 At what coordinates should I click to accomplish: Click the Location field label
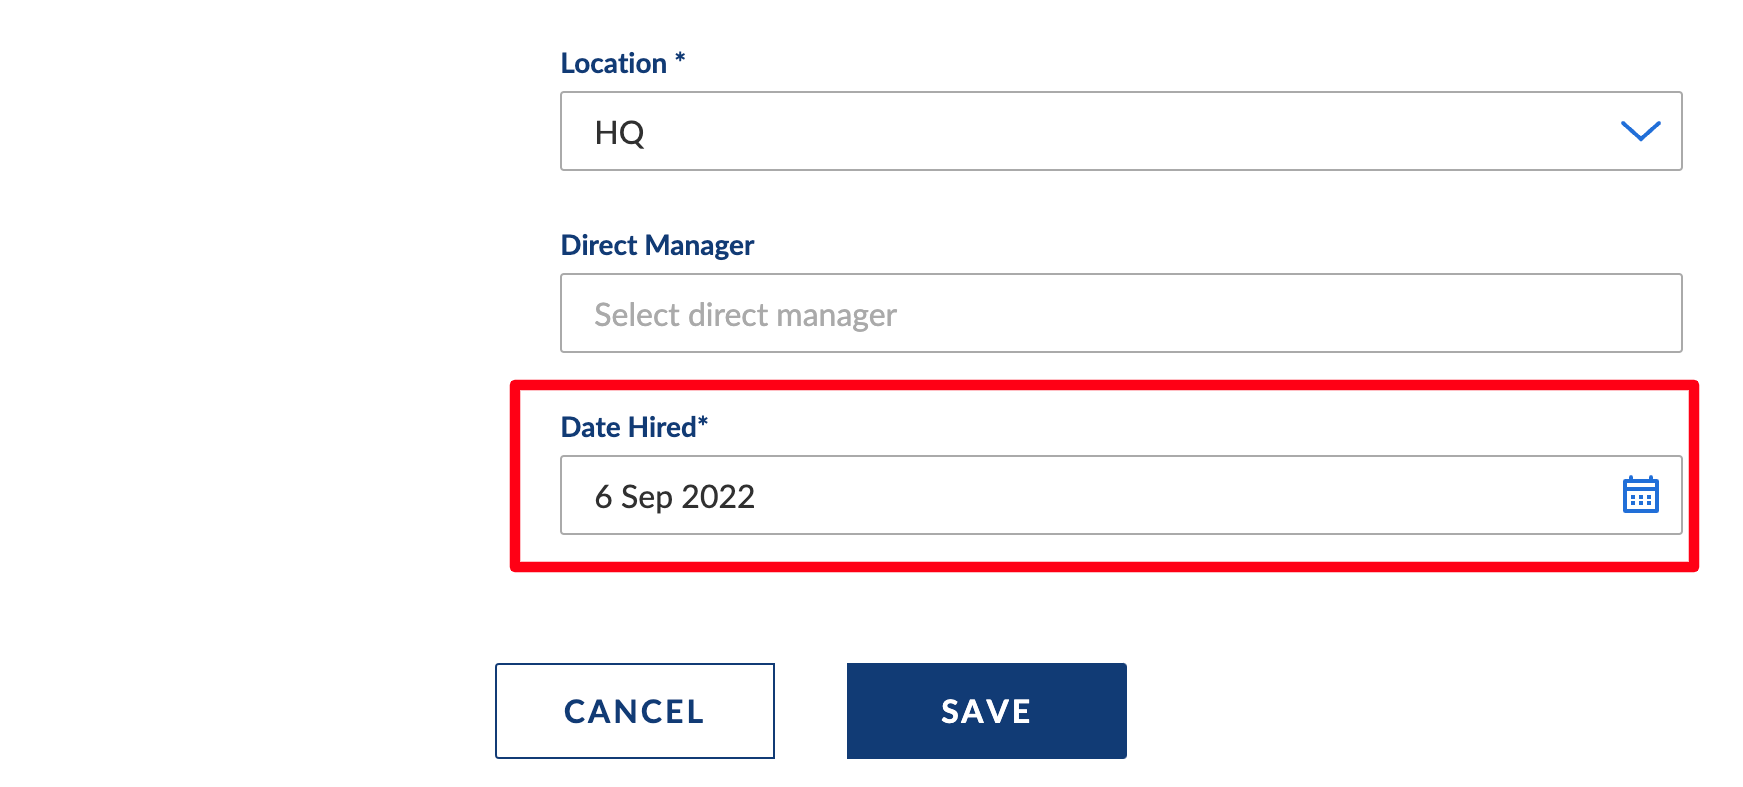pyautogui.click(x=614, y=63)
